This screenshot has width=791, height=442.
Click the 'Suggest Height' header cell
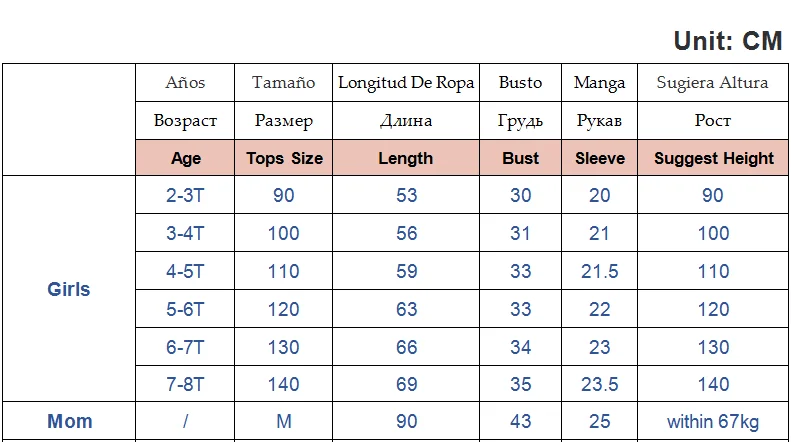pyautogui.click(x=713, y=158)
